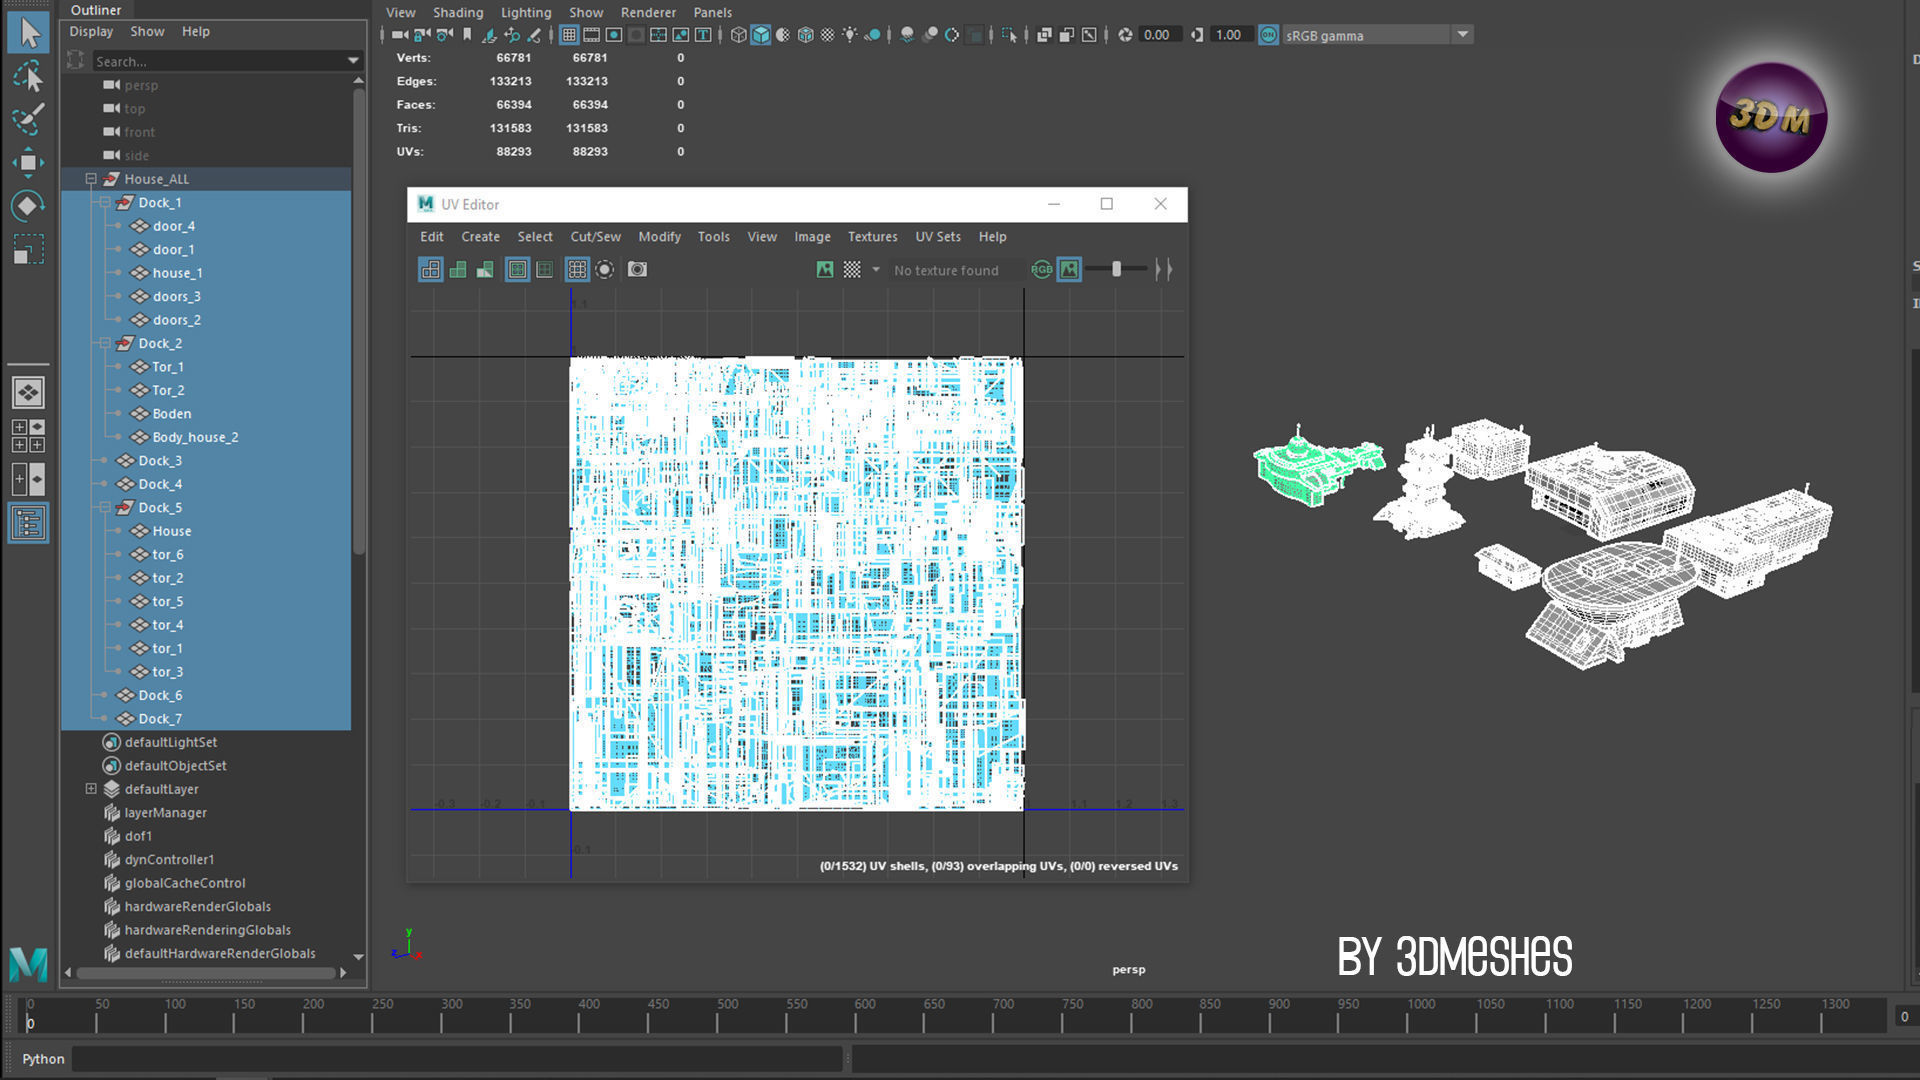The width and height of the screenshot is (1920, 1080).
Task: Toggle the UV Editor grid display
Action: tap(577, 269)
